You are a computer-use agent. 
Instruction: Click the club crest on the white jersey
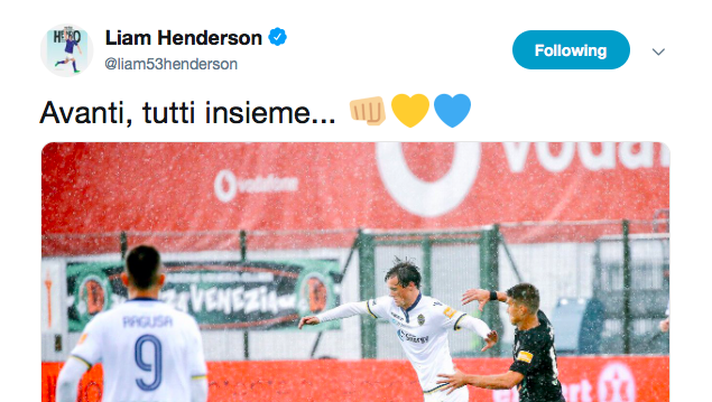[x=421, y=319]
